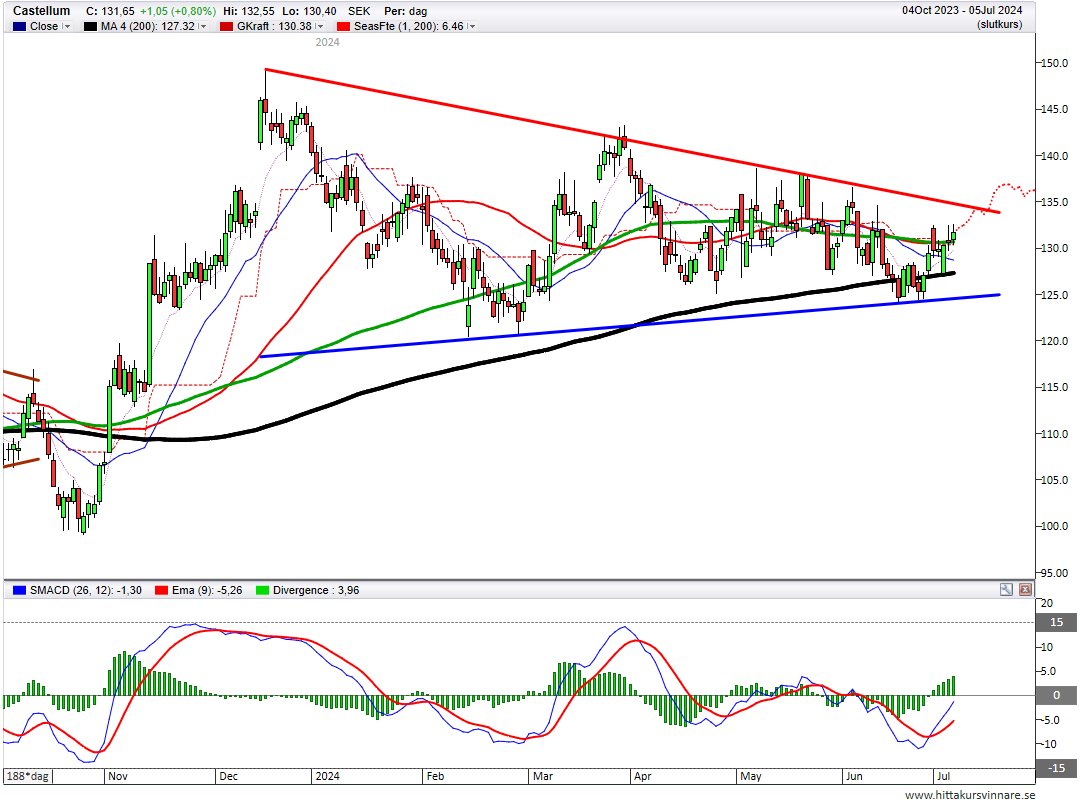Click the 15 level marker on SMACD axis
This screenshot has width=1080, height=800.
coord(1057,622)
